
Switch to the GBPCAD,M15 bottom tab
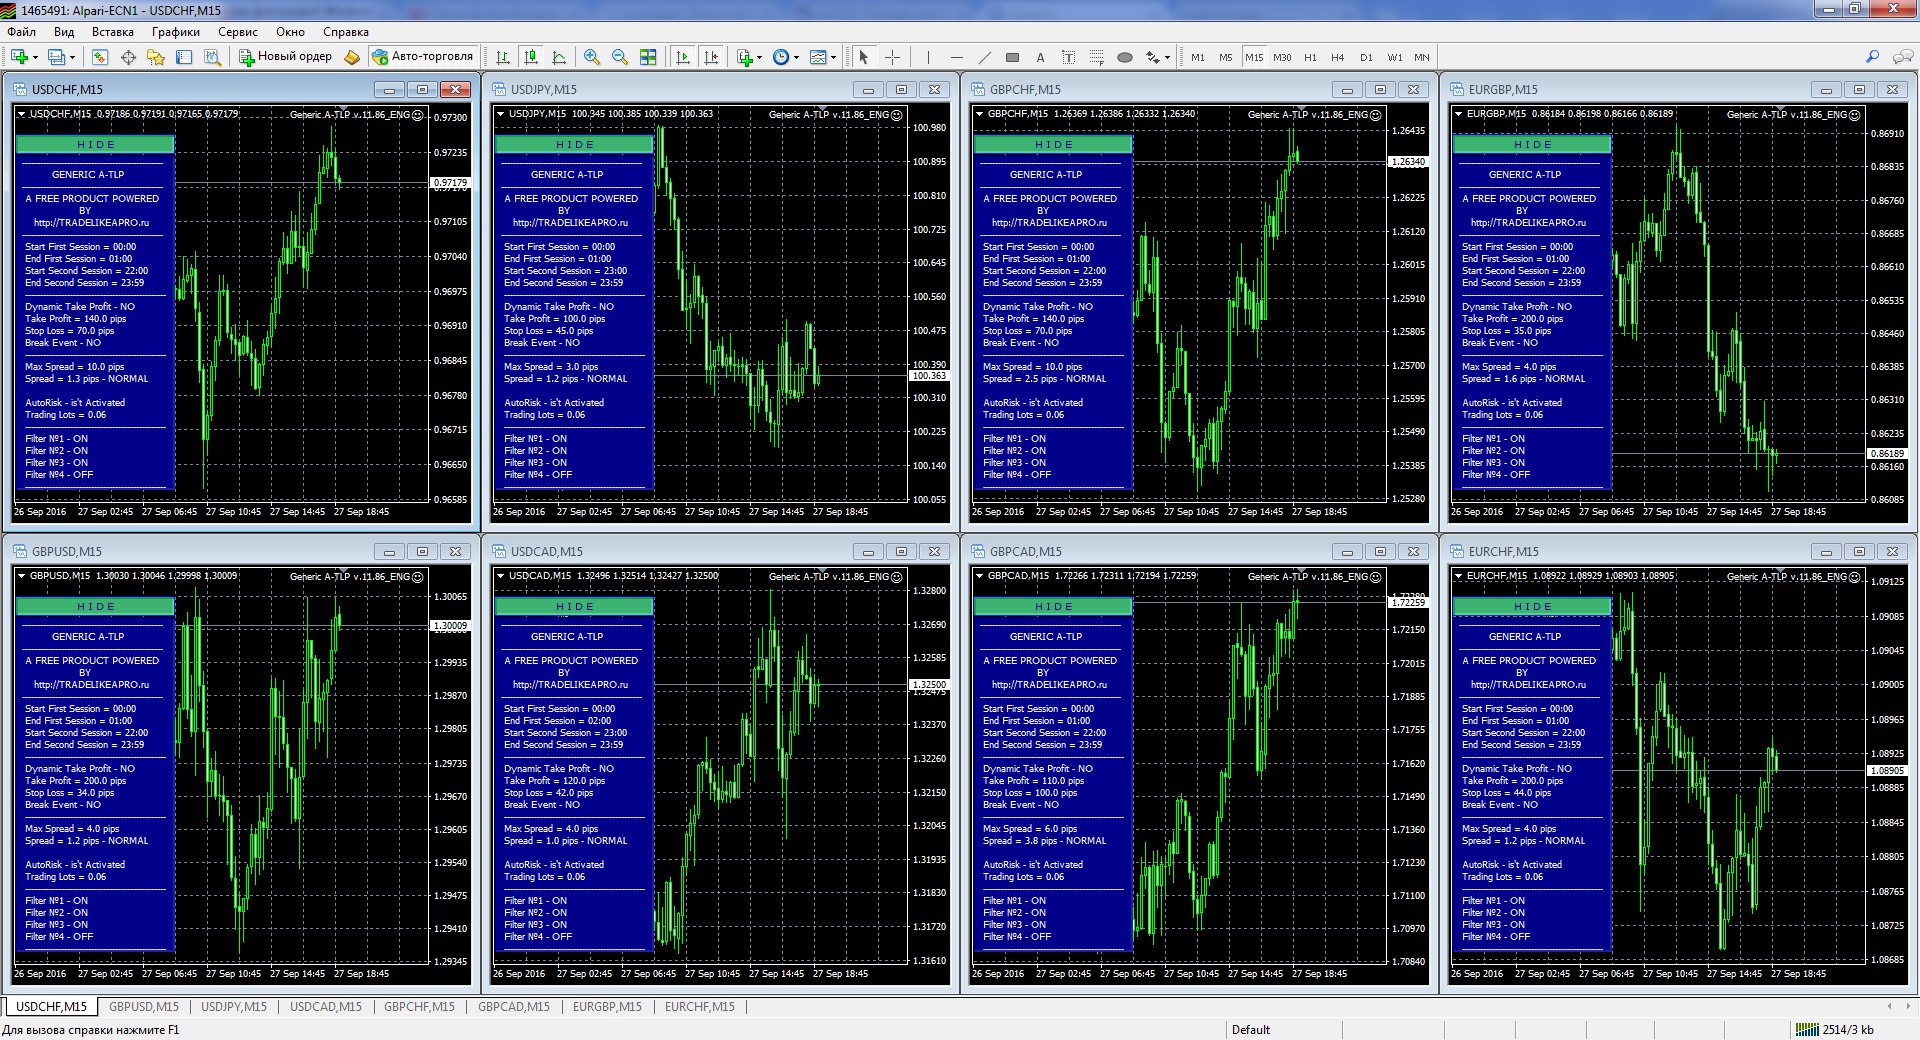point(514,1007)
